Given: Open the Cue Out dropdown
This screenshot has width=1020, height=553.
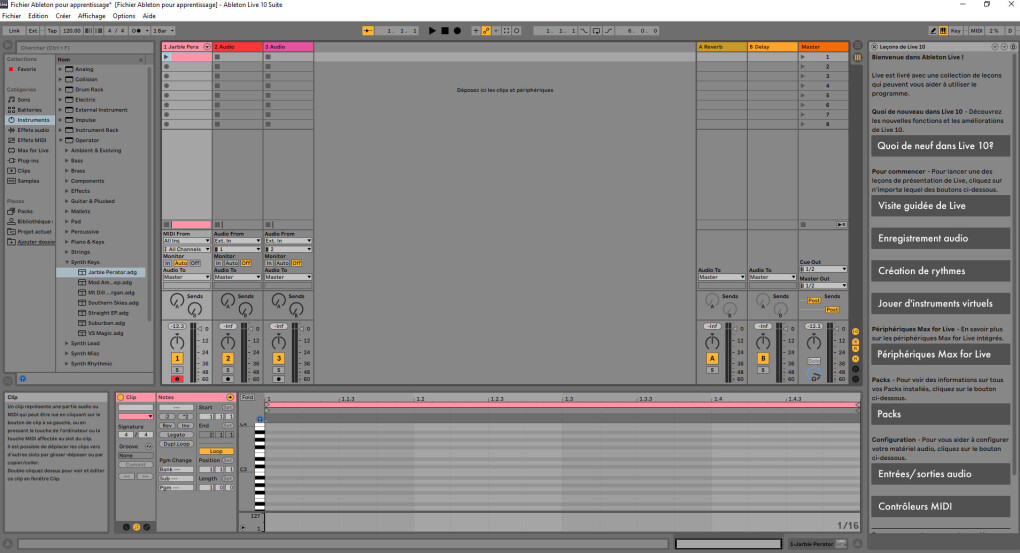Looking at the screenshot, I should (x=824, y=269).
